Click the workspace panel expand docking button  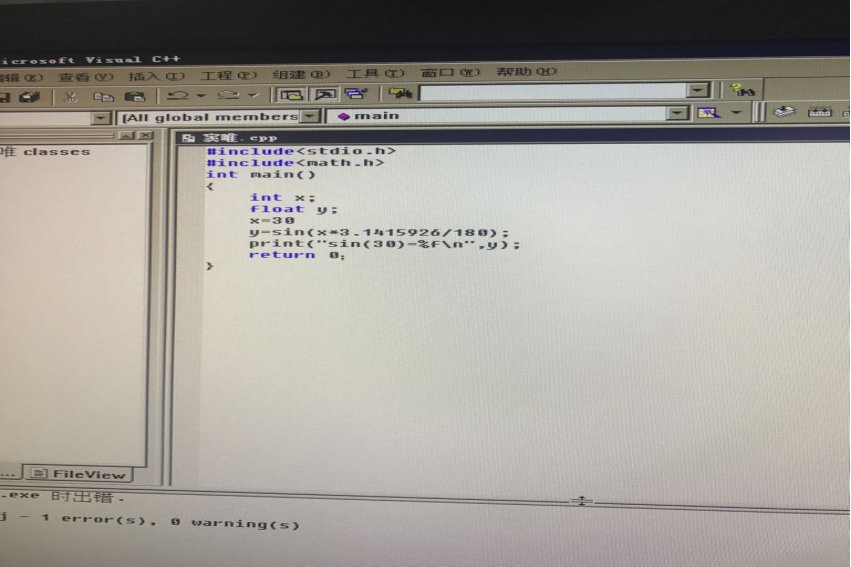[127, 135]
